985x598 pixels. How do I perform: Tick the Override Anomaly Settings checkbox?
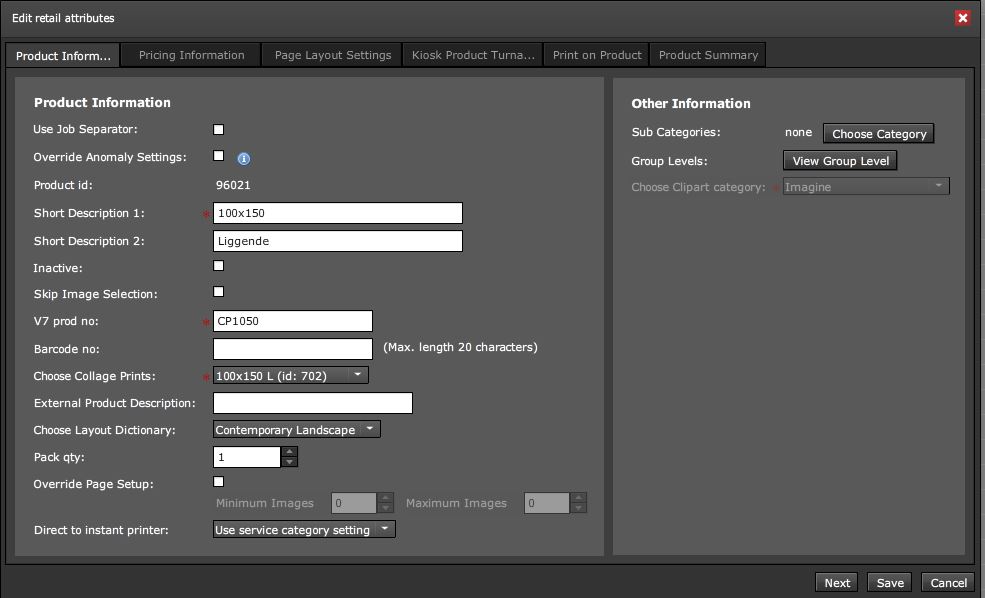pos(219,156)
